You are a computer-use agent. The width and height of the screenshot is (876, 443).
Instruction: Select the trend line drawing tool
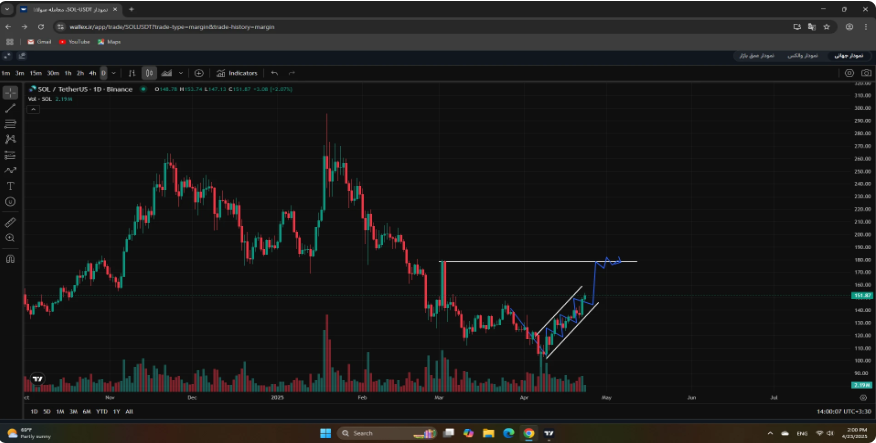coord(10,108)
